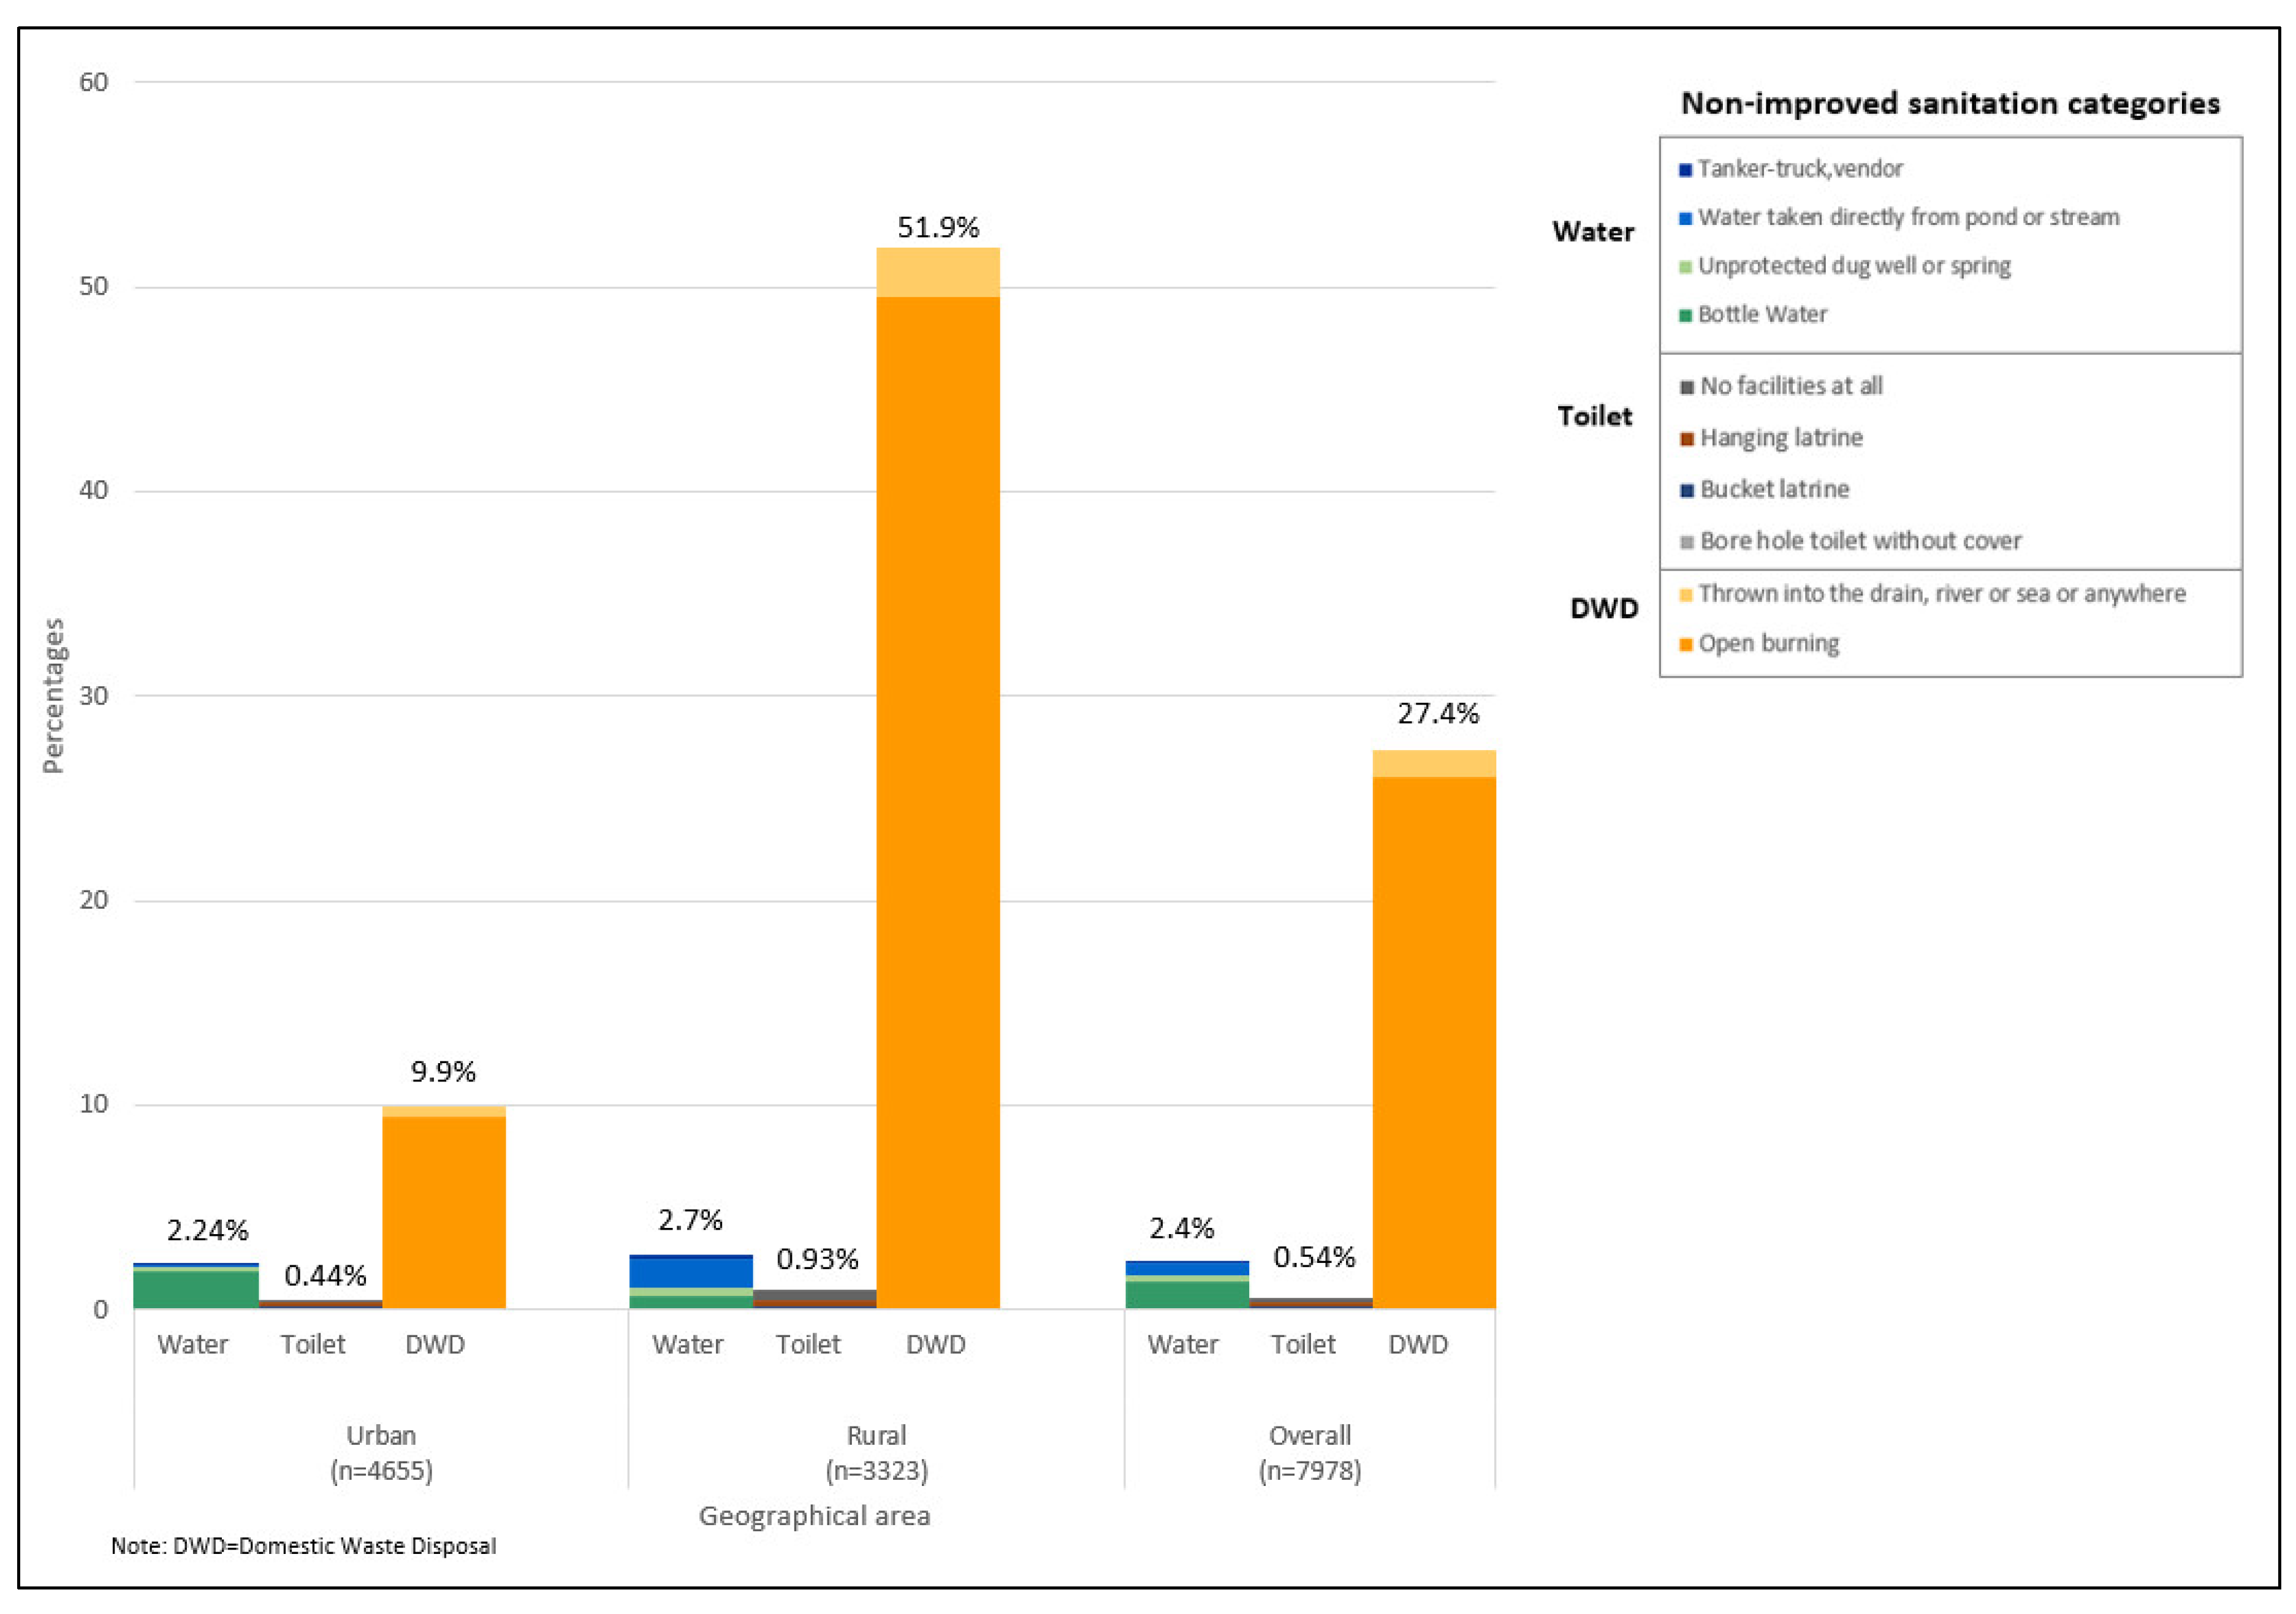Click the DWD note text at bottom

click(303, 1546)
